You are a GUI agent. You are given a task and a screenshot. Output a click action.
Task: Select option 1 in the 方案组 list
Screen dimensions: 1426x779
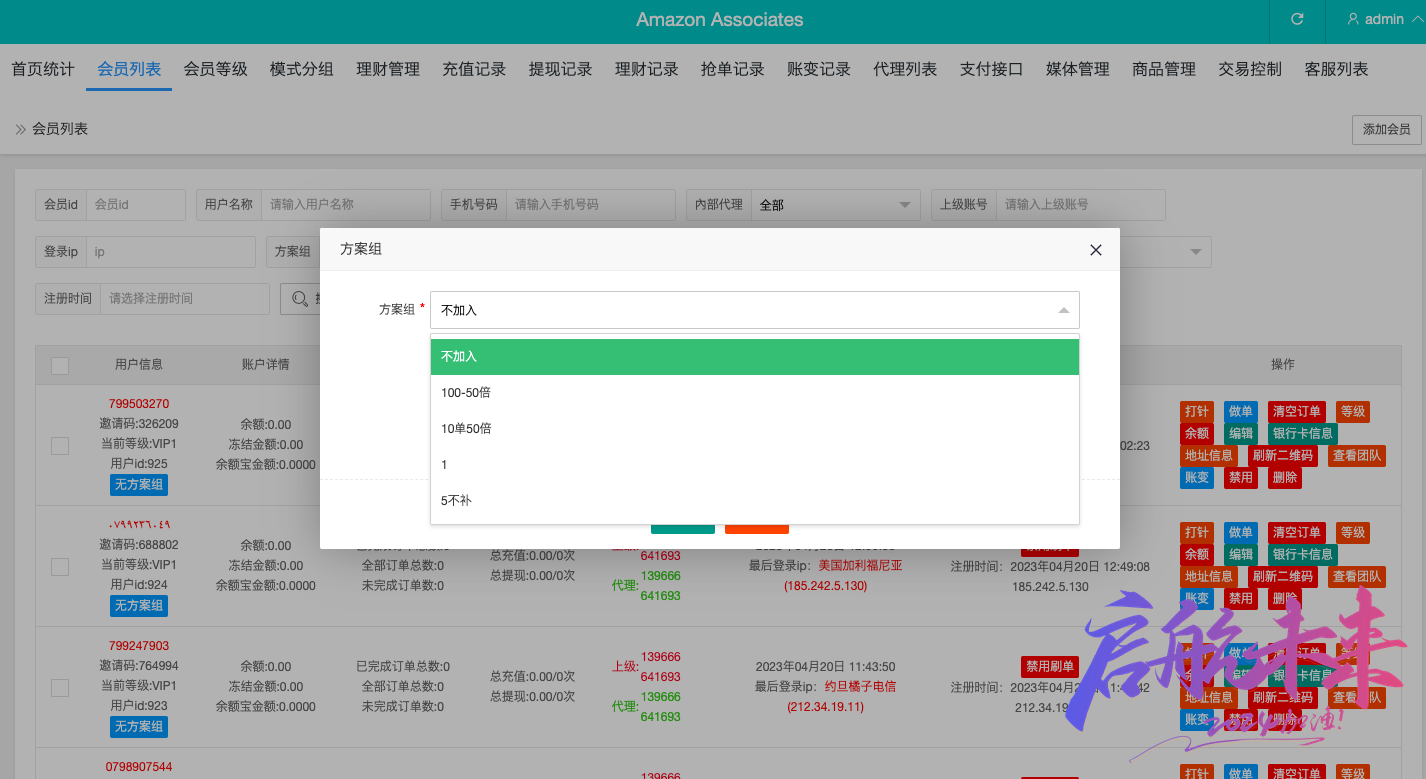[x=755, y=464]
